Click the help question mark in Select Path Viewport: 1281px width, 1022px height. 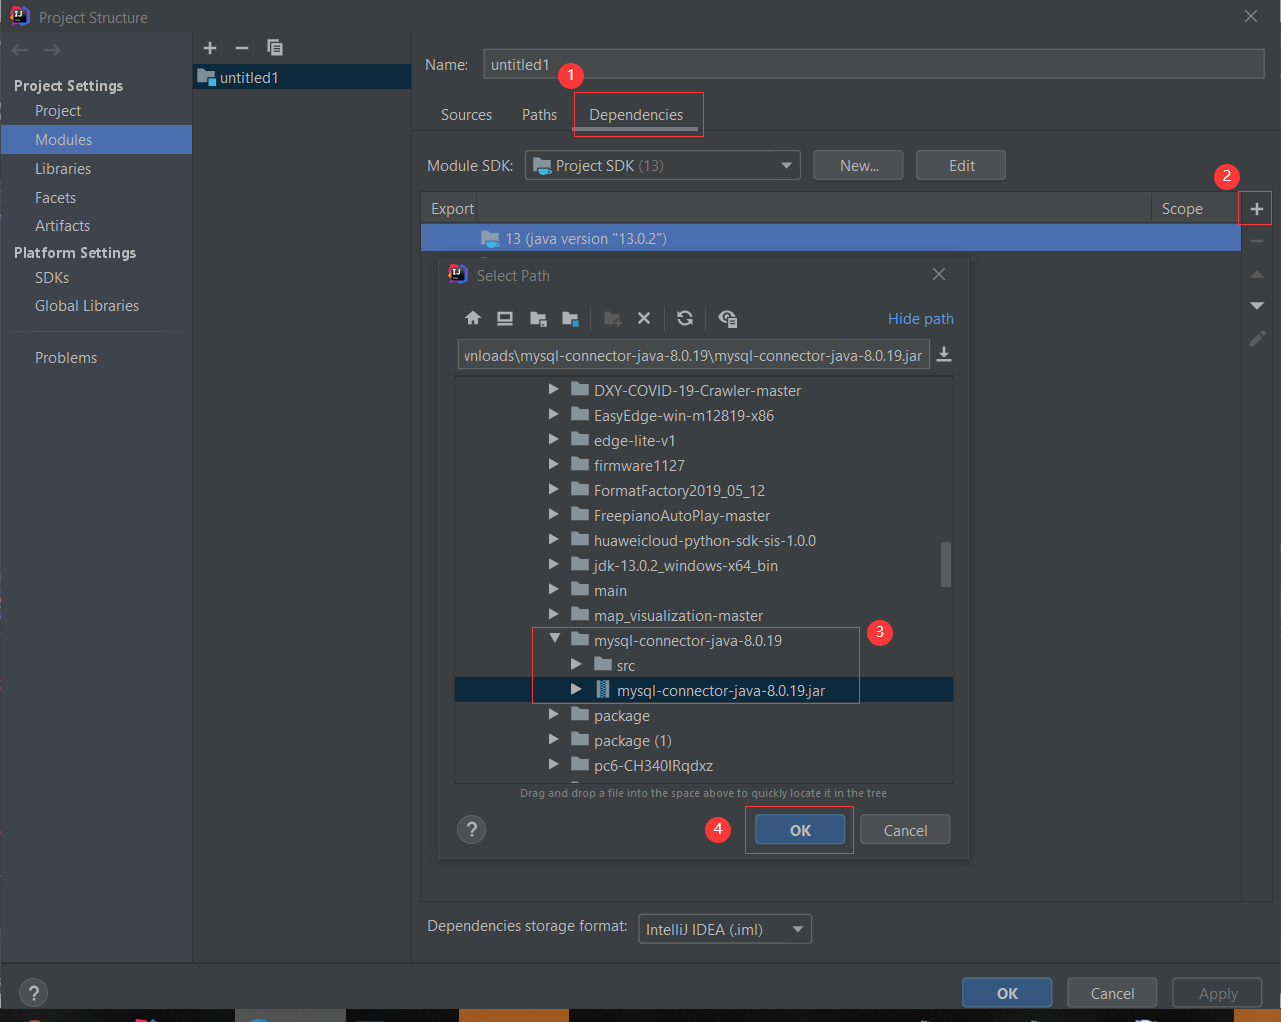coord(471,829)
